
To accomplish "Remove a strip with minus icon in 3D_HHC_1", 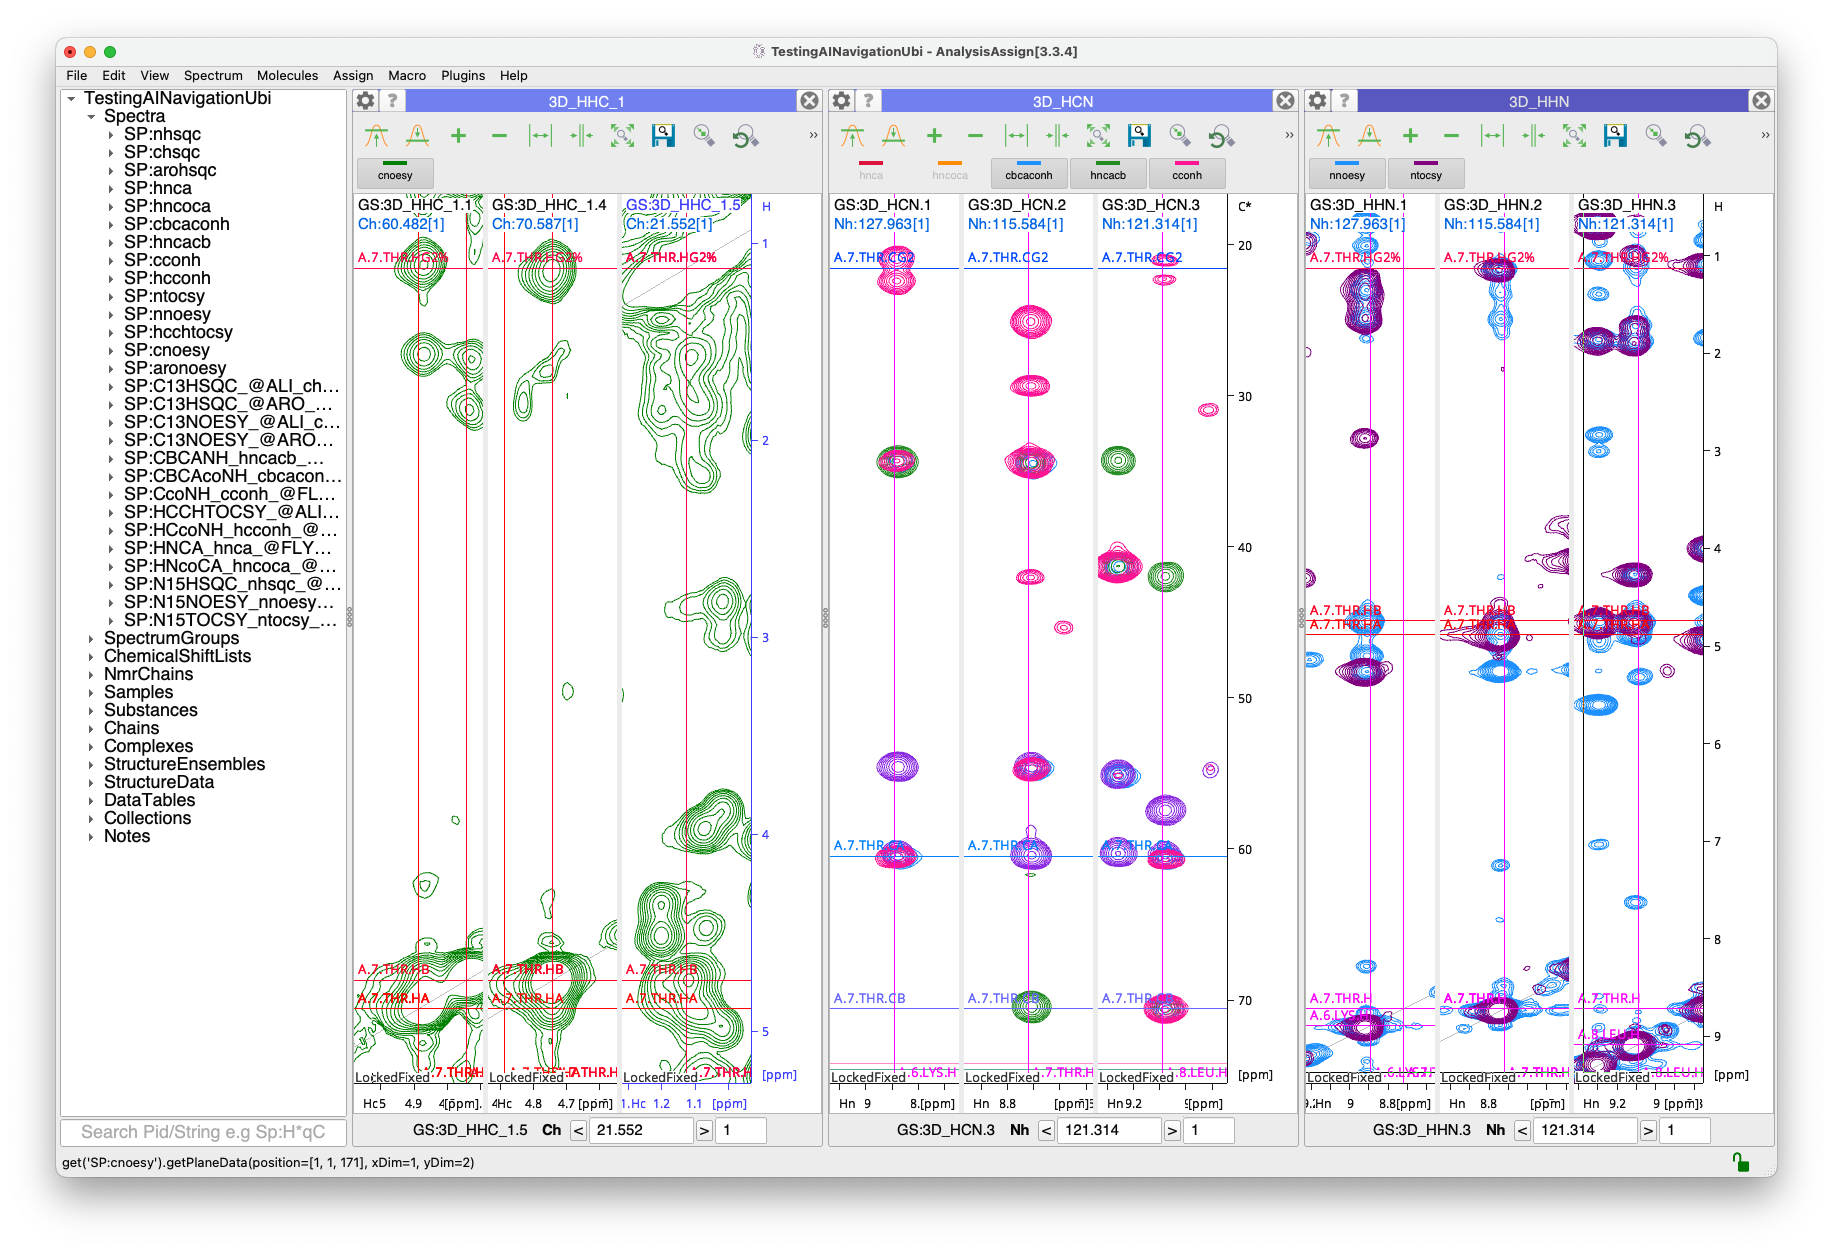I will [499, 136].
